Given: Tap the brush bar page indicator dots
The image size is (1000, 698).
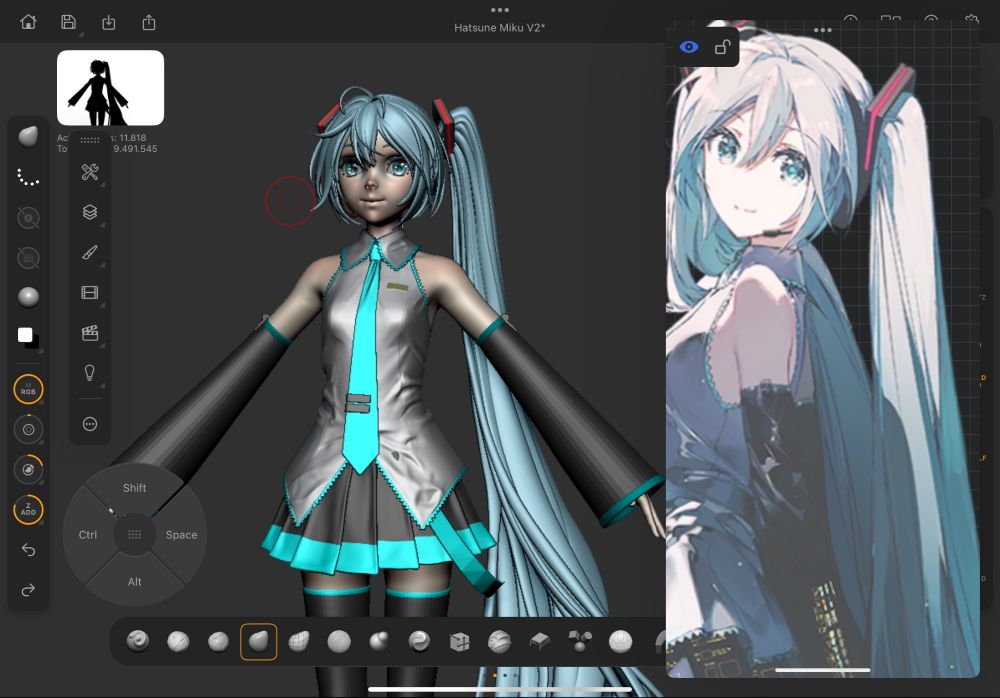Looking at the screenshot, I should [505, 675].
